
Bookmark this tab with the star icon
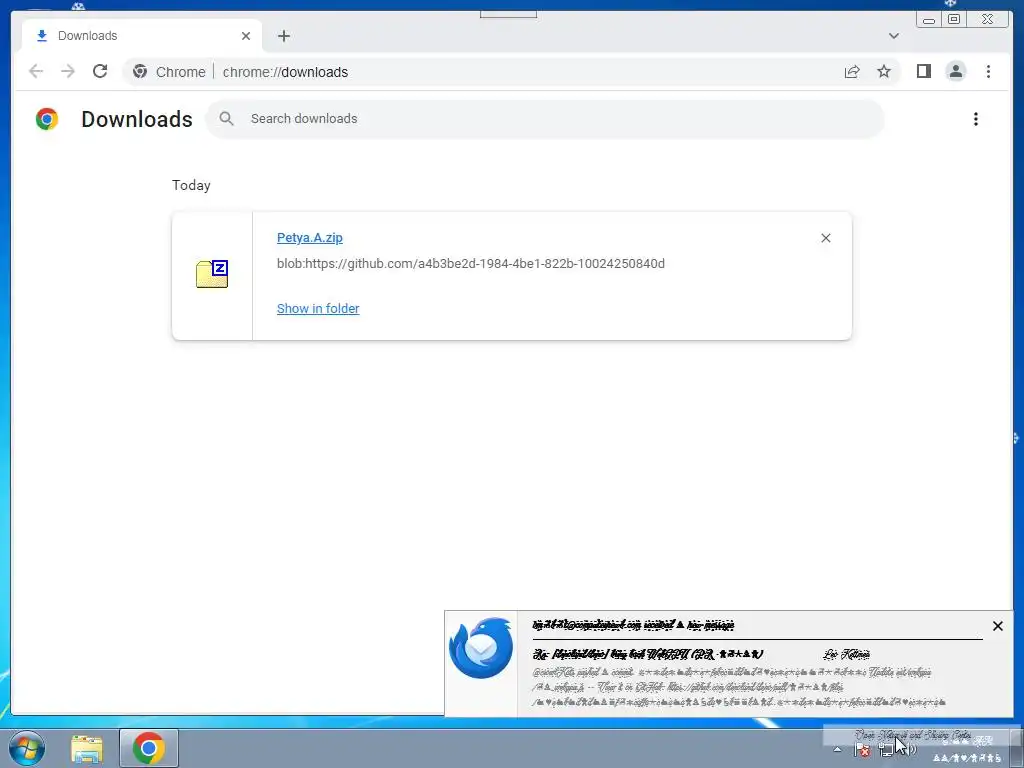pos(884,72)
